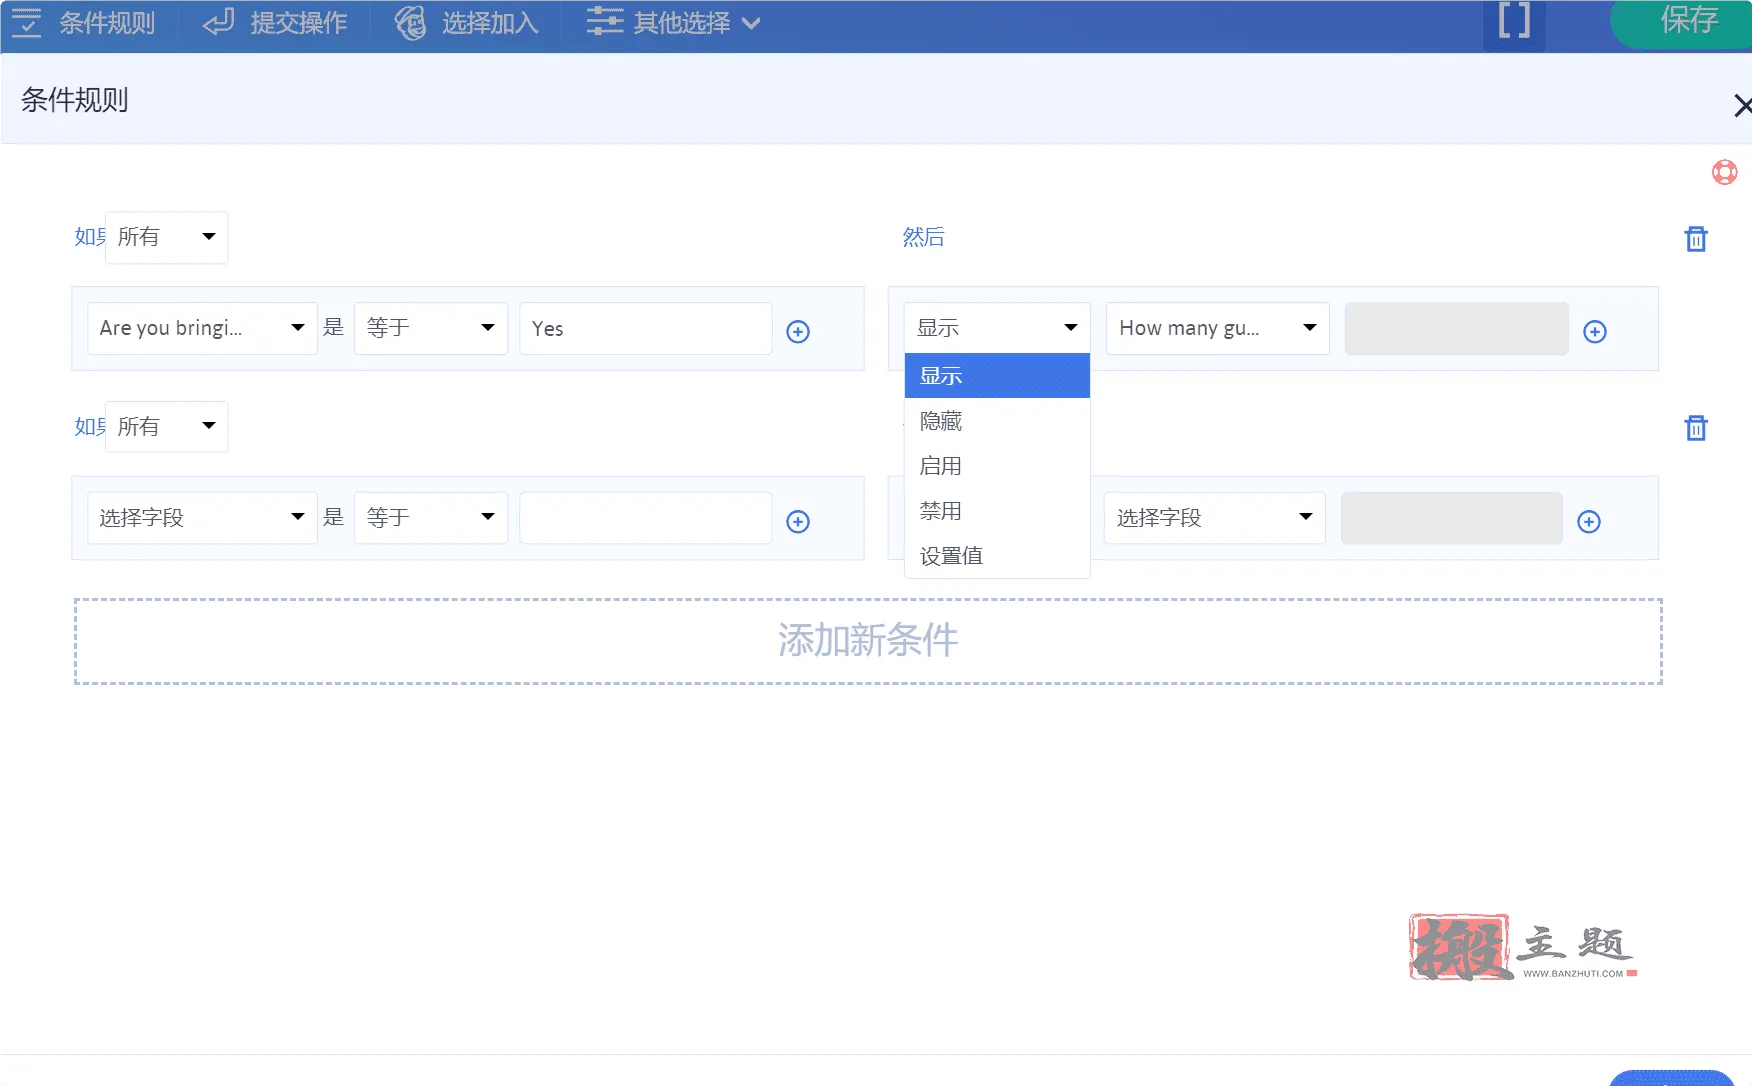This screenshot has width=1752, height=1086.
Task: Open the first rule's 所有 dropdown
Action: [166, 237]
